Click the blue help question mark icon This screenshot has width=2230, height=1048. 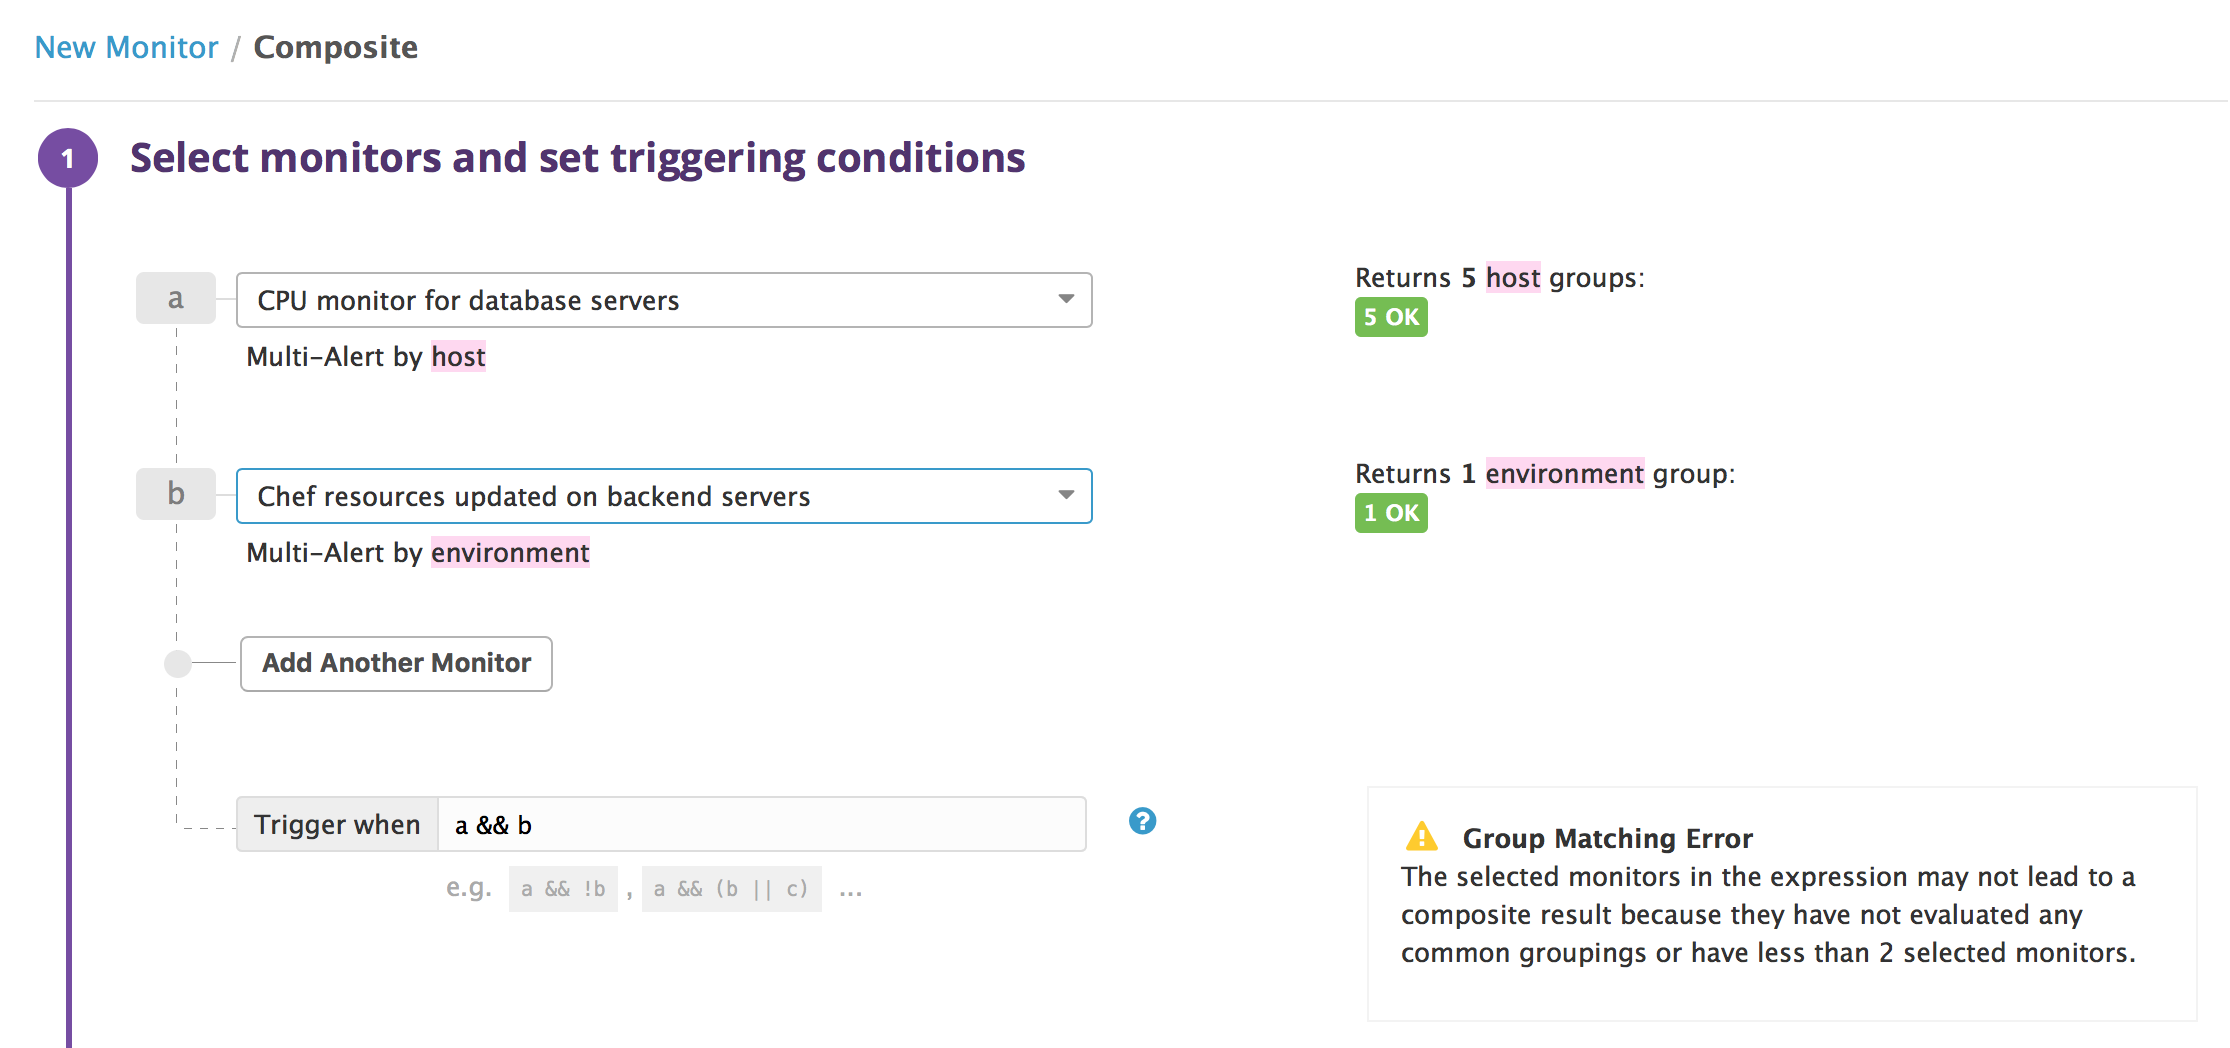point(1142,821)
